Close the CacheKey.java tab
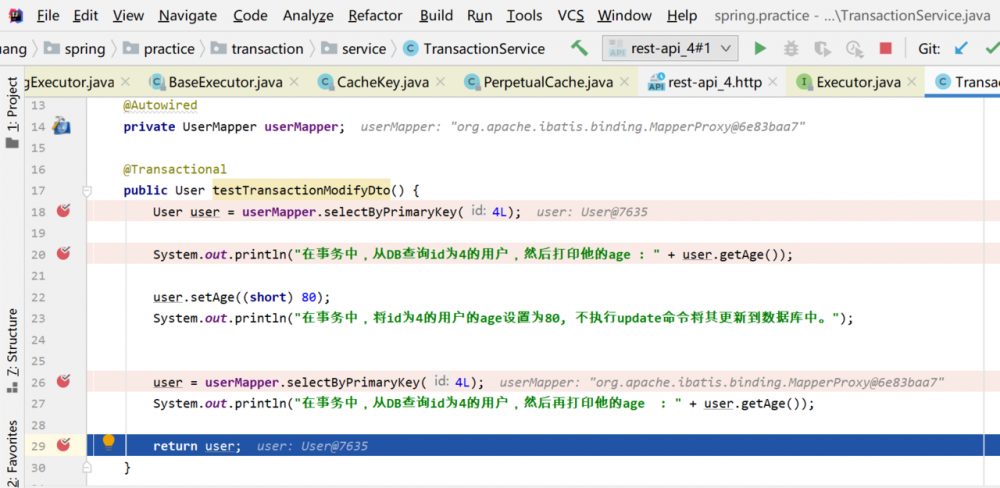Viewport: 1000px width, 488px height. pos(441,82)
